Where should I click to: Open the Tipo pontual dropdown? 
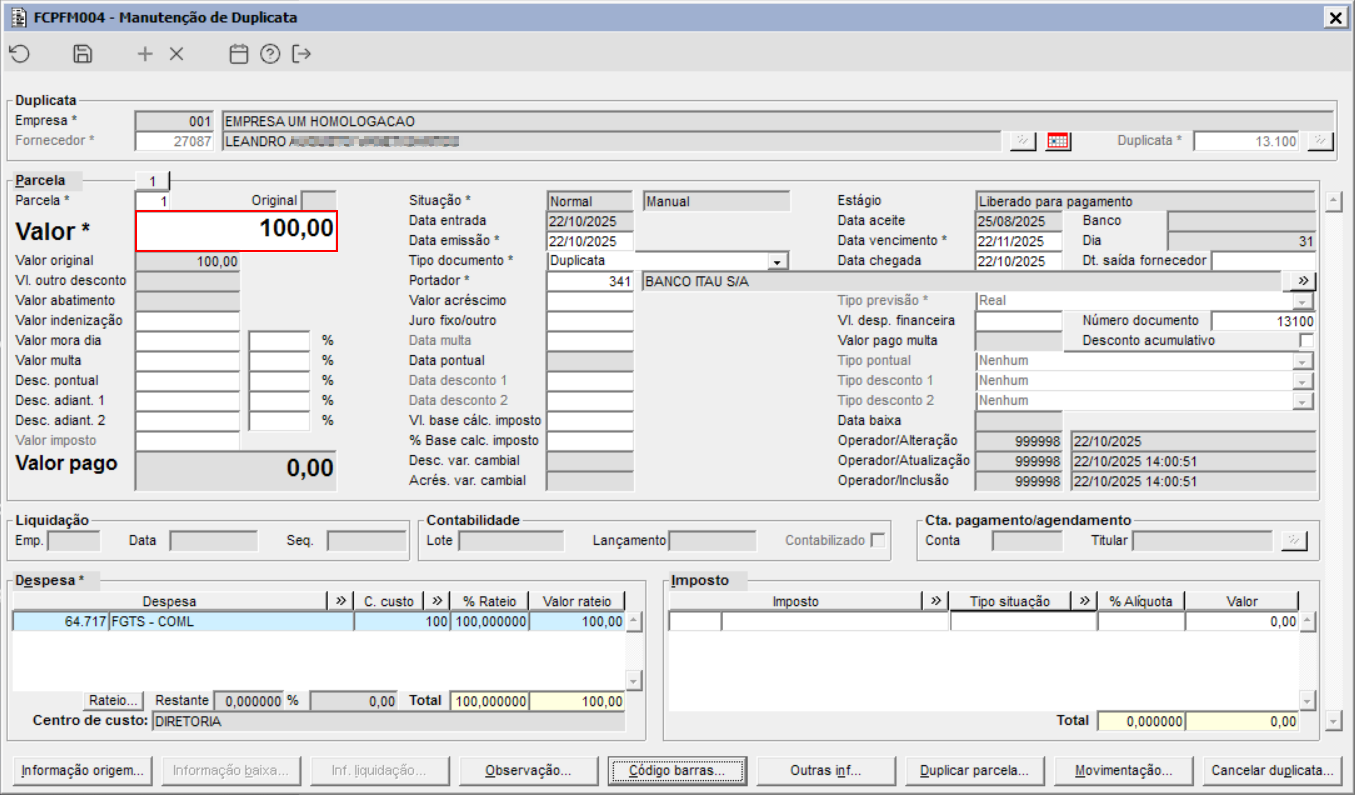click(x=1302, y=361)
